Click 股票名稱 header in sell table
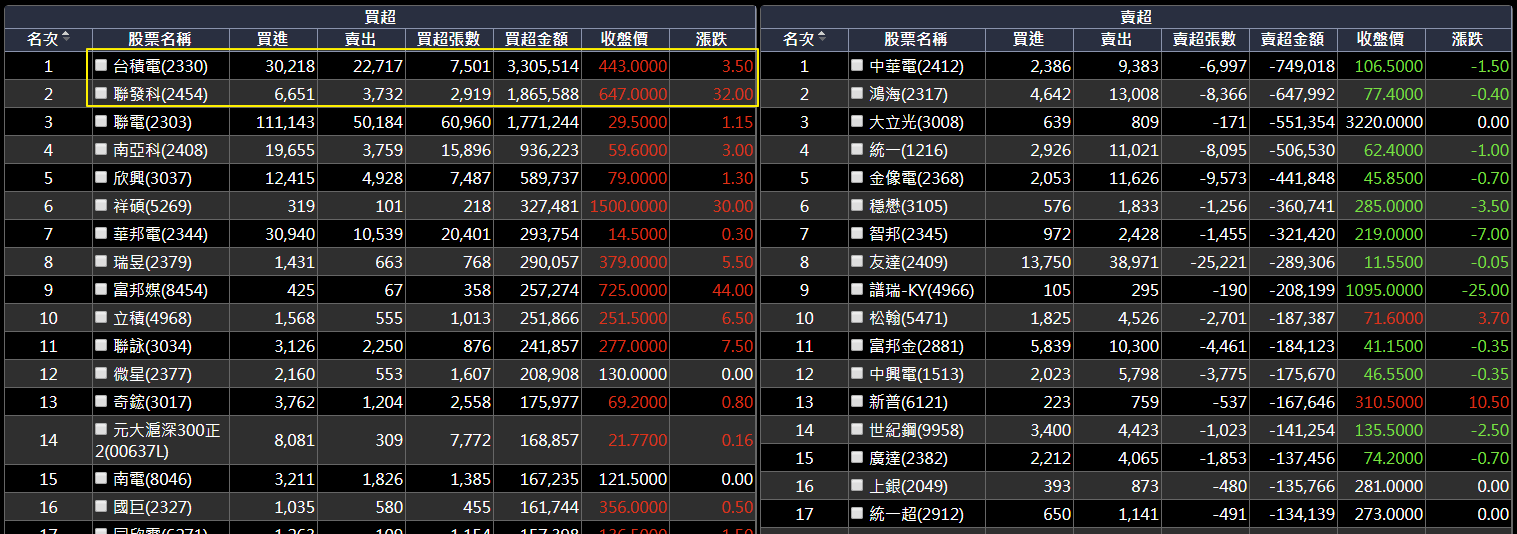The width and height of the screenshot is (1517, 534). click(916, 39)
